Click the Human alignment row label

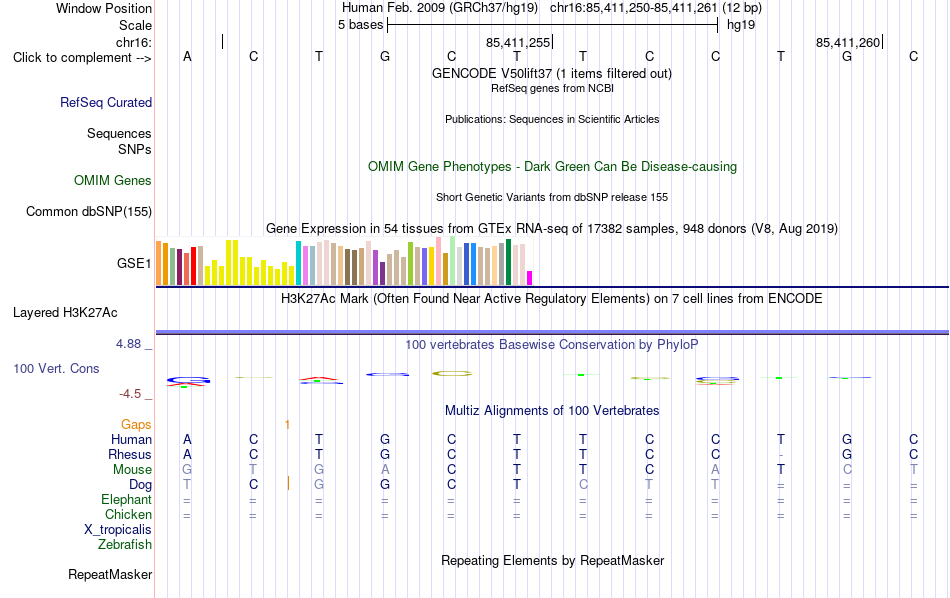tap(131, 439)
